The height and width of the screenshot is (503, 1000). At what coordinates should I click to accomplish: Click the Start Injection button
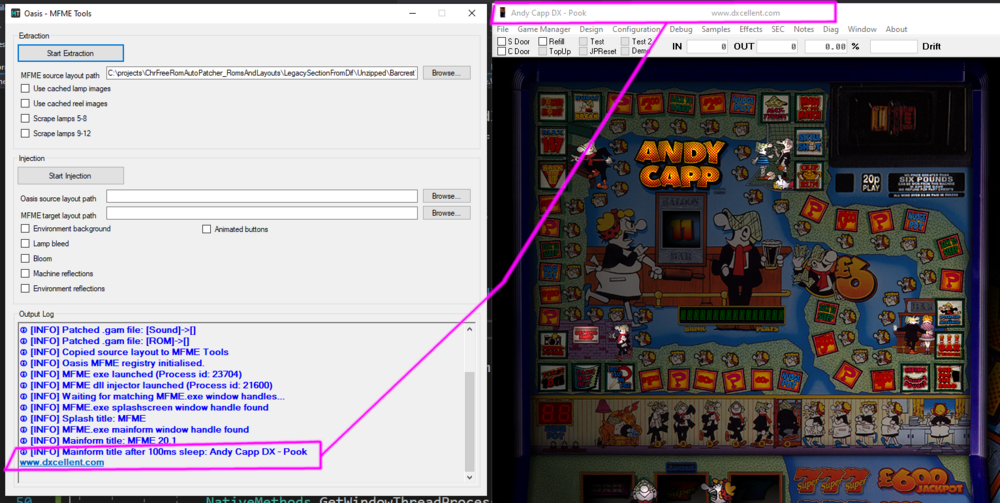71,175
